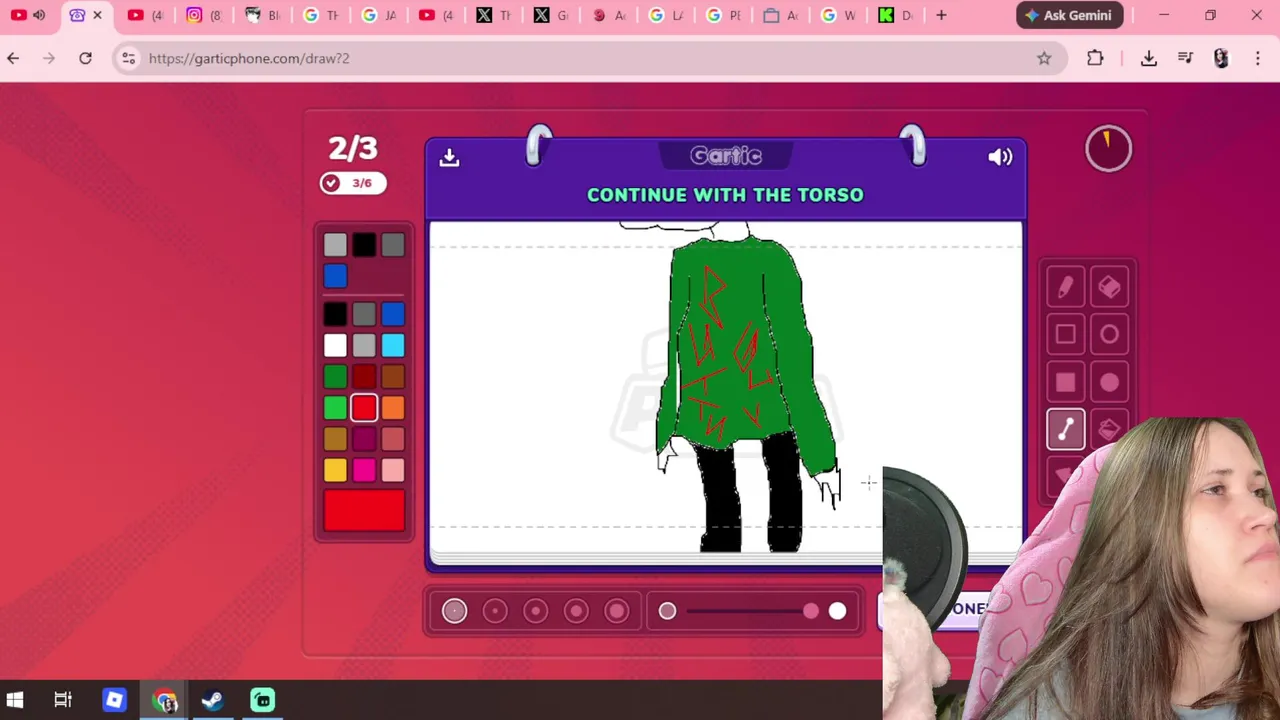Choose the second brush size
This screenshot has height=720, width=1280.
495,611
